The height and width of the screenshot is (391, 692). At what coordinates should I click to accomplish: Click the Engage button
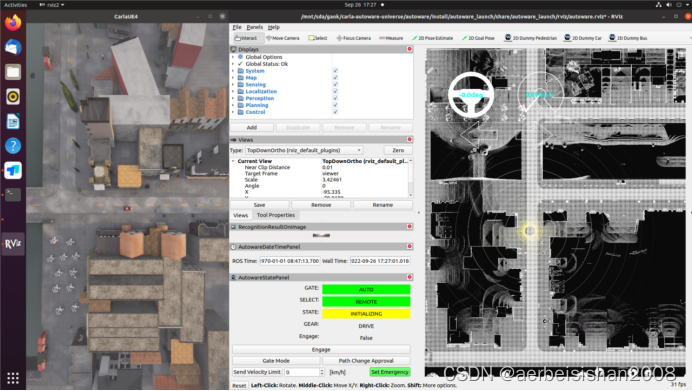321,350
